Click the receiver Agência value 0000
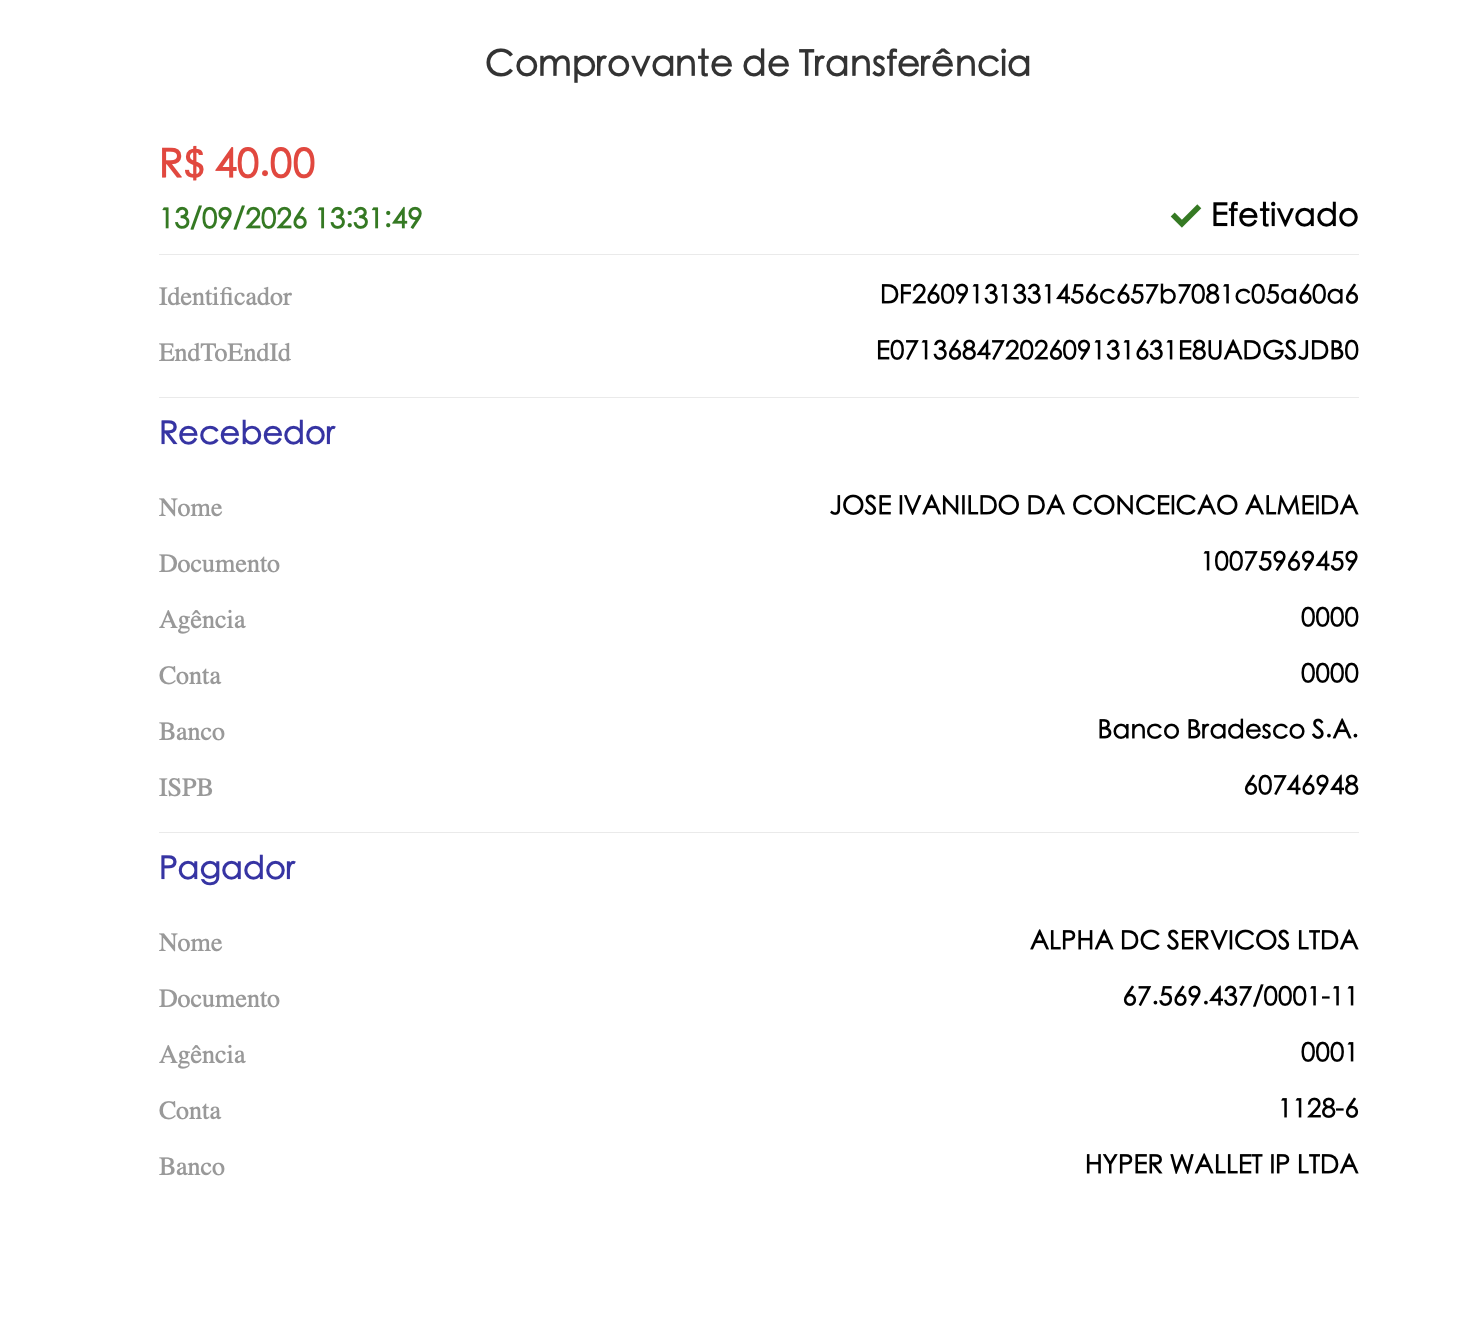Image resolution: width=1458 pixels, height=1338 pixels. click(1330, 617)
